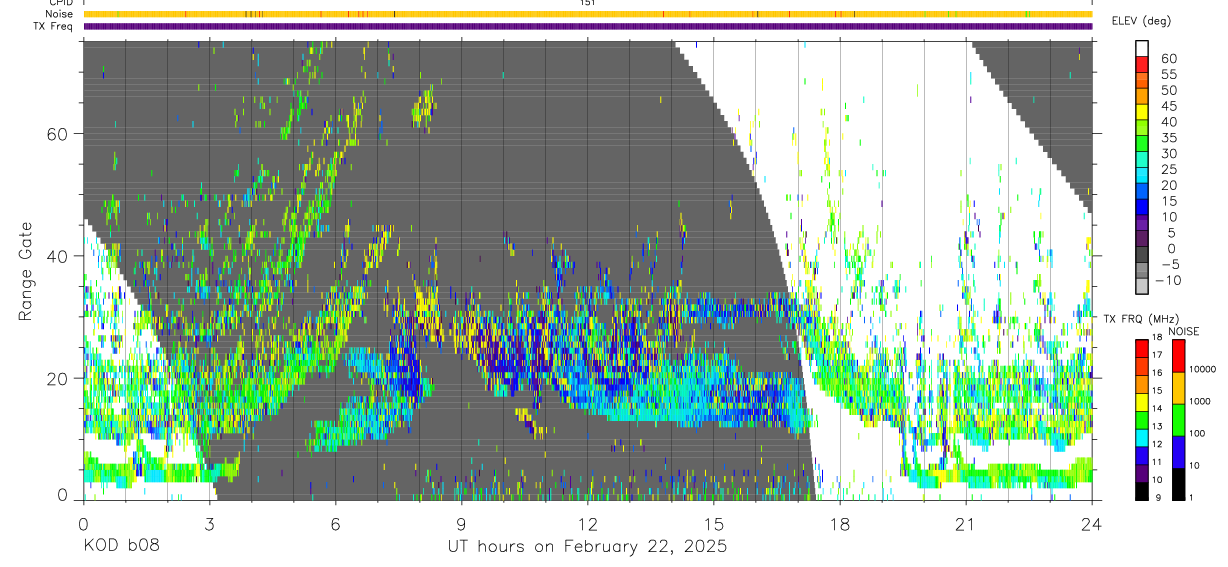Click the light gray bottom ELEV colorbar segment
This screenshot has height=567, width=1228.
pos(1142,286)
